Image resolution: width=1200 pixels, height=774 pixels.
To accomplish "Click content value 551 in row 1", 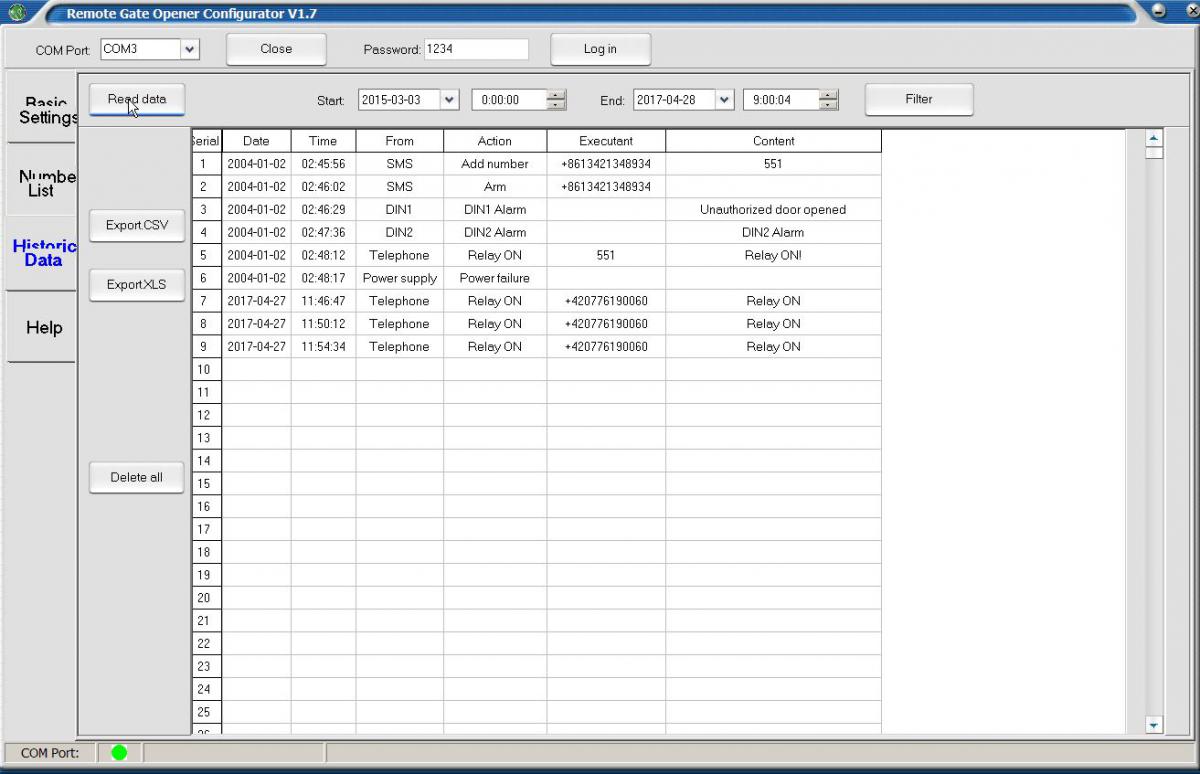I will 773,164.
